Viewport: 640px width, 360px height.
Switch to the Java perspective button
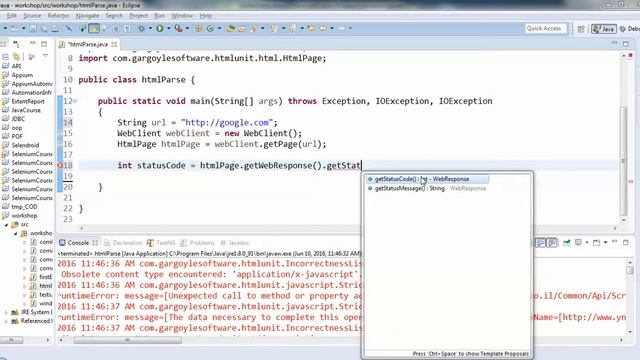coord(604,29)
